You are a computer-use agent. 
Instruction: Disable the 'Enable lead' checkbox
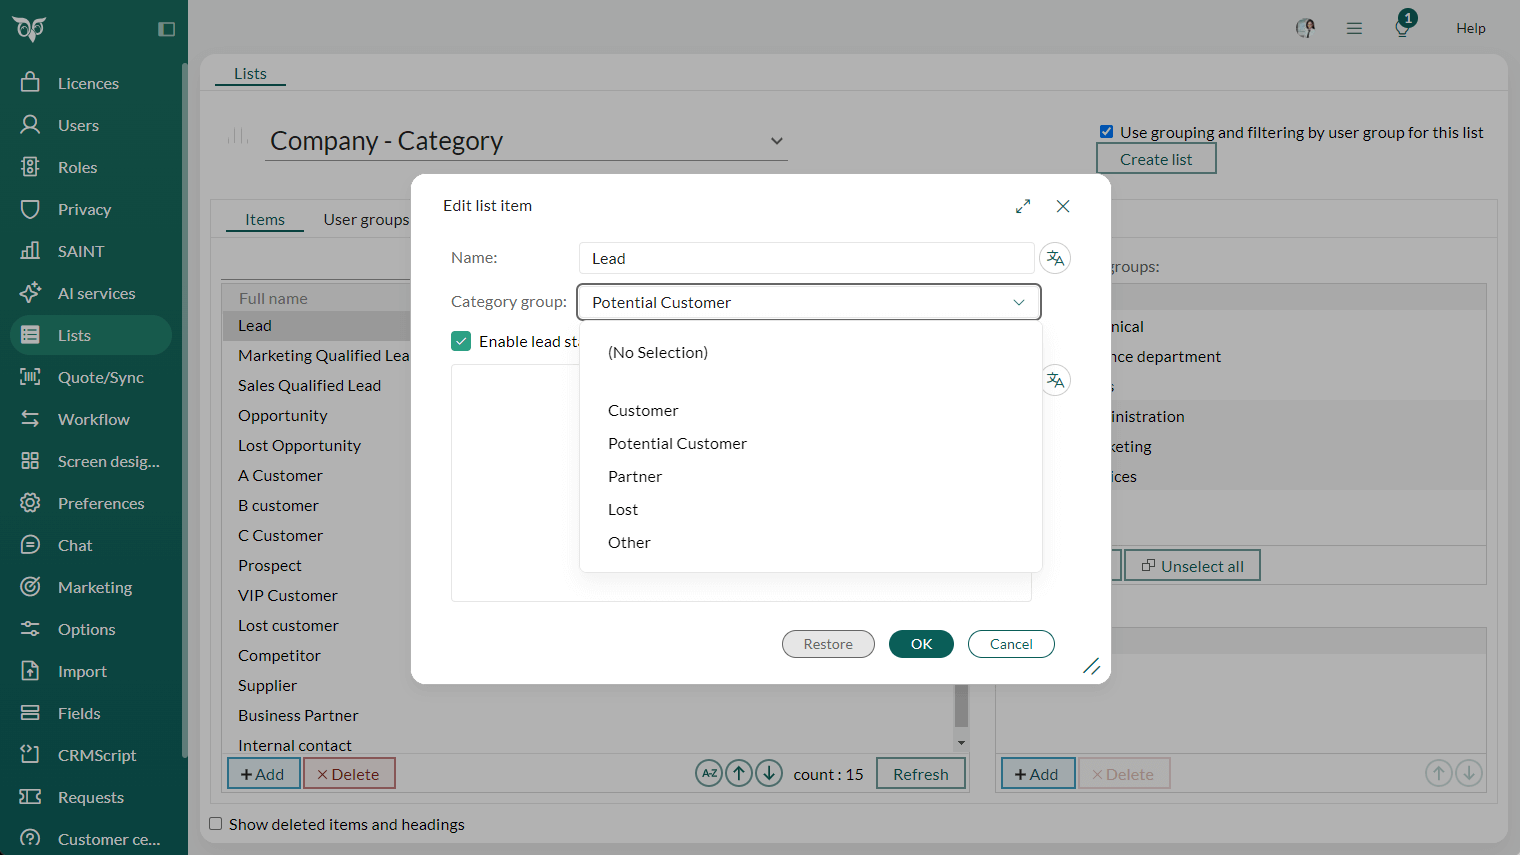click(461, 340)
